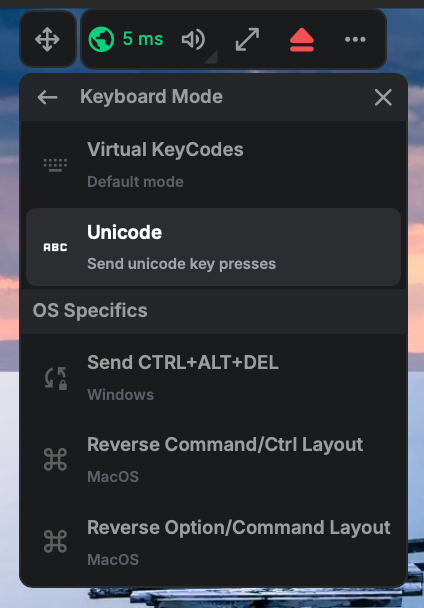Expand the audio options corner triangle
Screen dimensions: 424x608
tap(213, 57)
